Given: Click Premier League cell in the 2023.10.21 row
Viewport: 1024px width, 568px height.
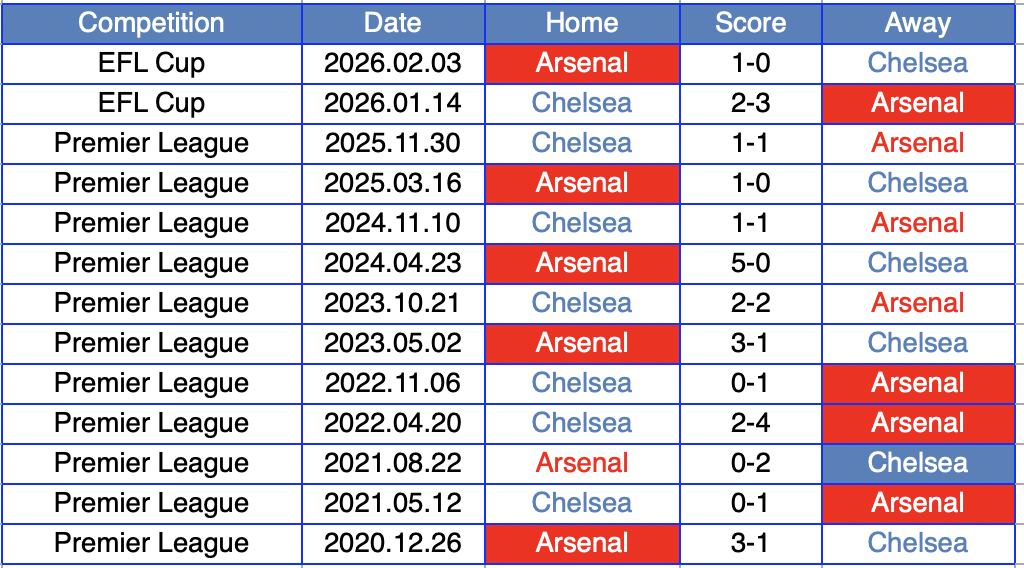Looking at the screenshot, I should tap(151, 303).
